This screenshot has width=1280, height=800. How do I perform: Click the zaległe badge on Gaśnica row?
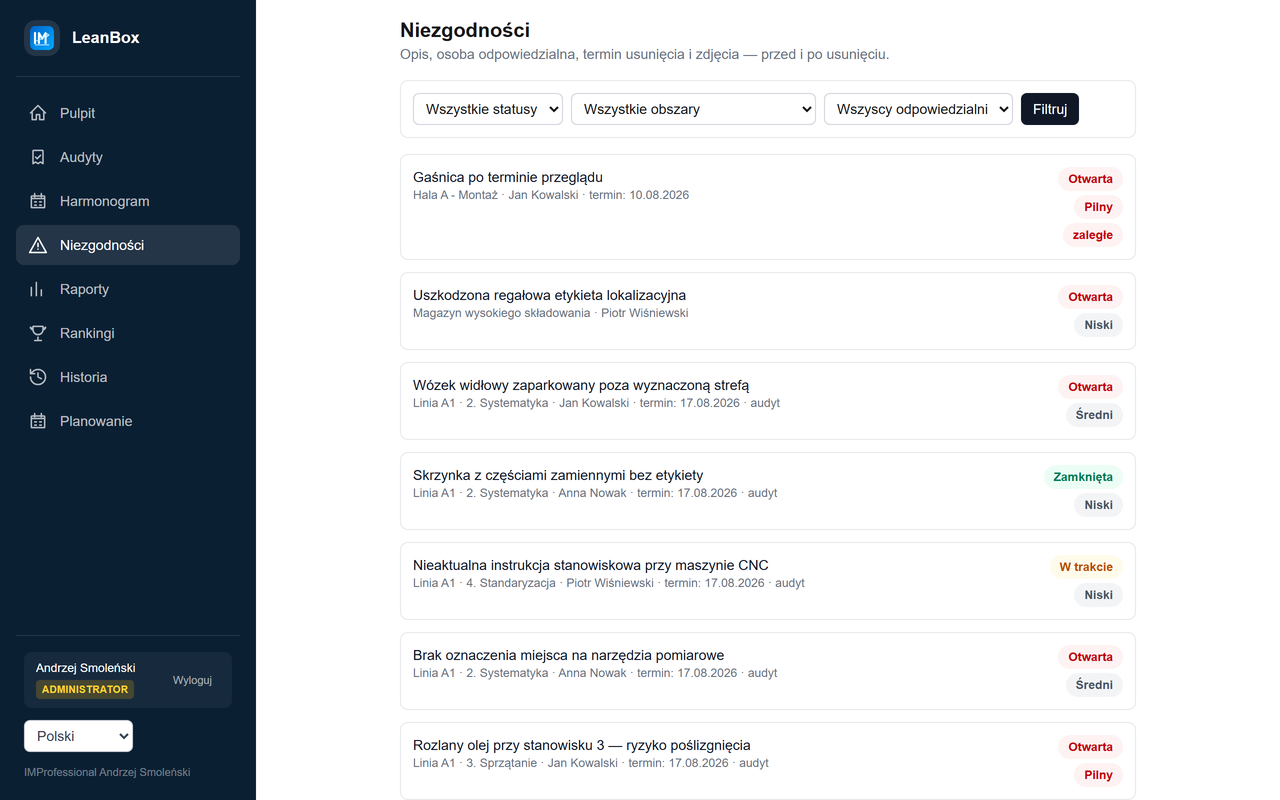pyautogui.click(x=1092, y=235)
